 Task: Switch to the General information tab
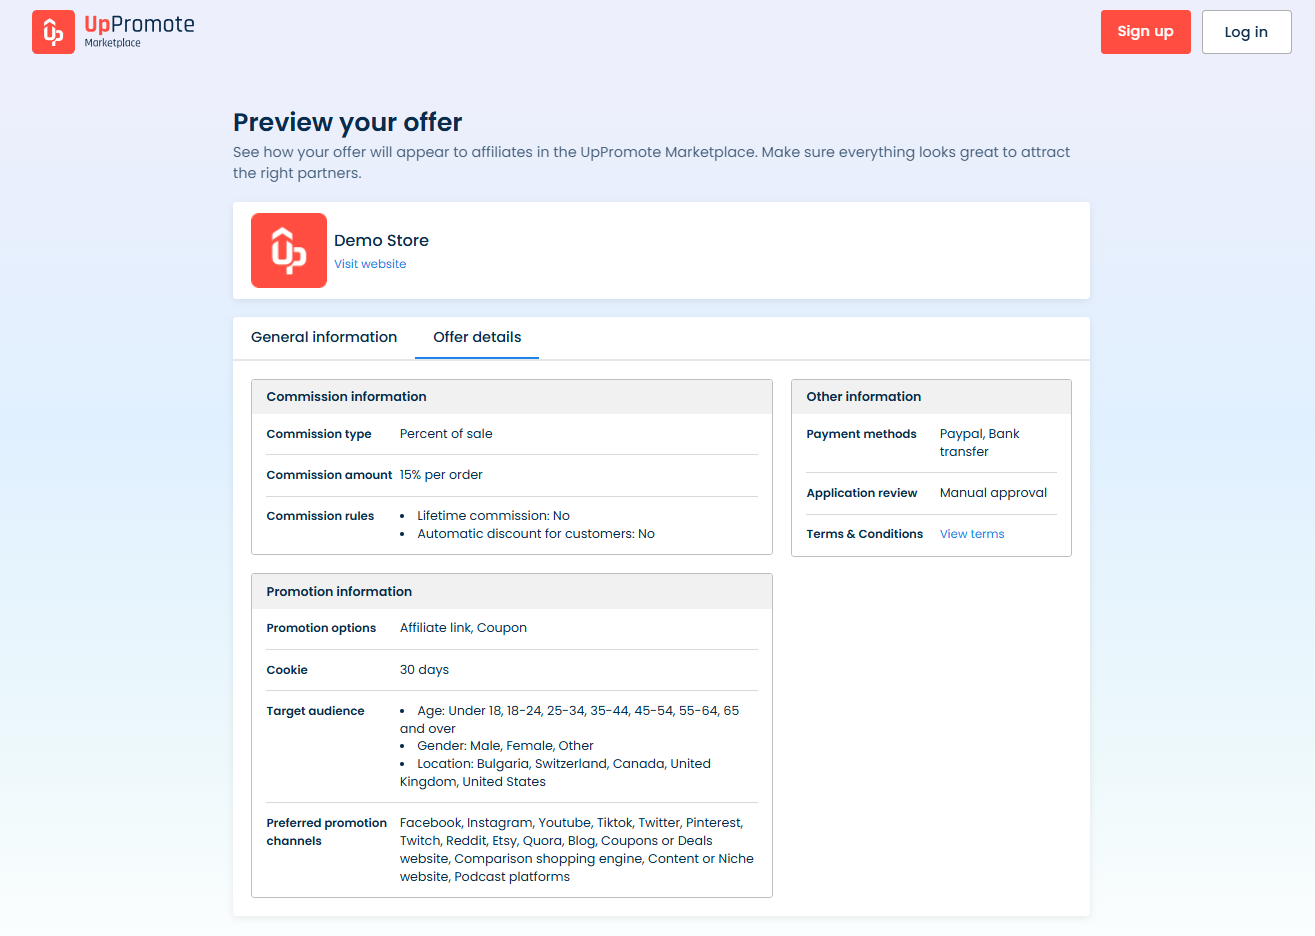(324, 337)
